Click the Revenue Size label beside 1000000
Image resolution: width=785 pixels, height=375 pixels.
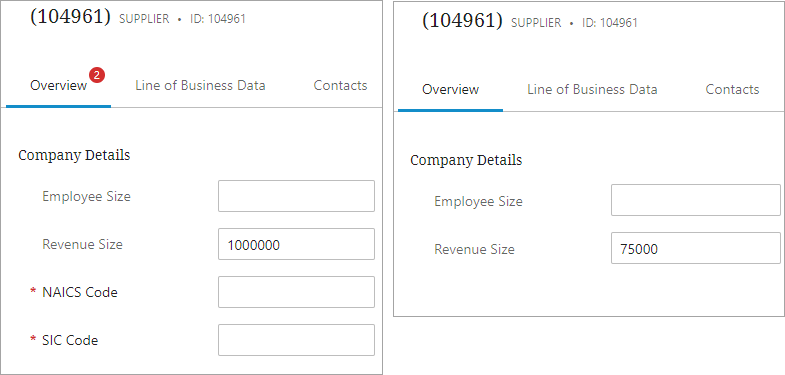pos(83,244)
